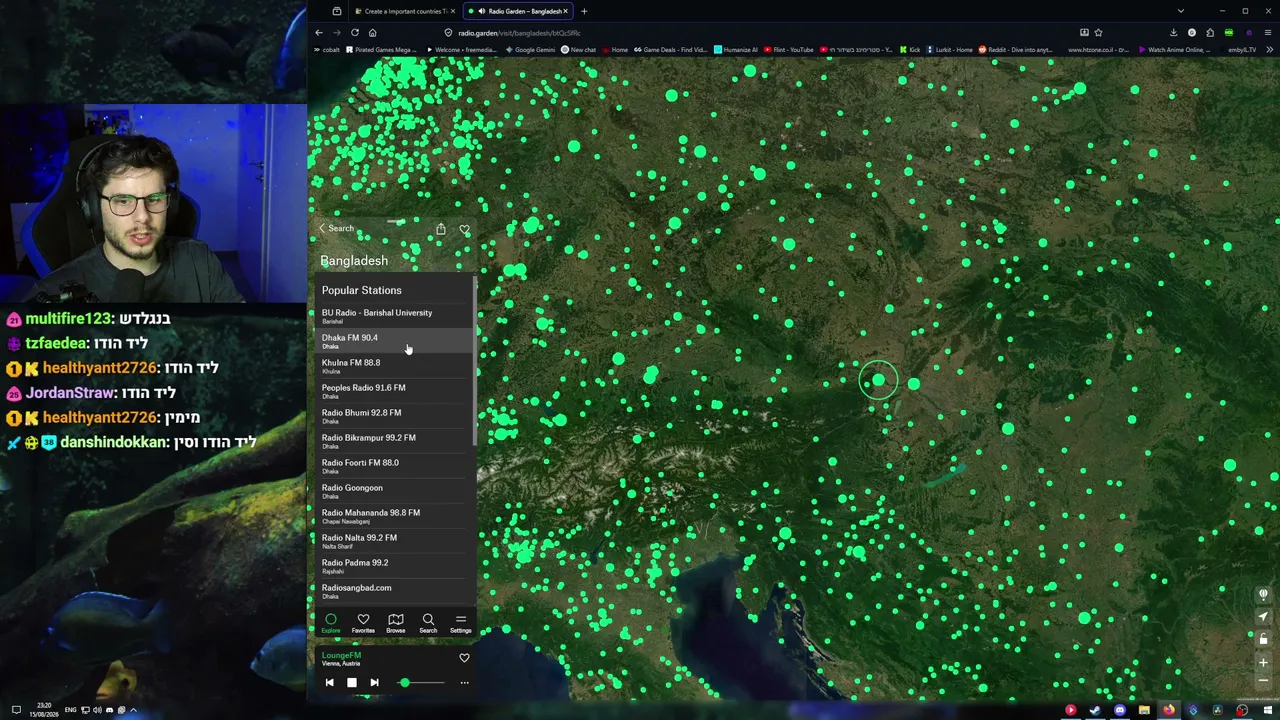The height and width of the screenshot is (720, 1280).
Task: Go back in browser history
Action: [x=319, y=32]
